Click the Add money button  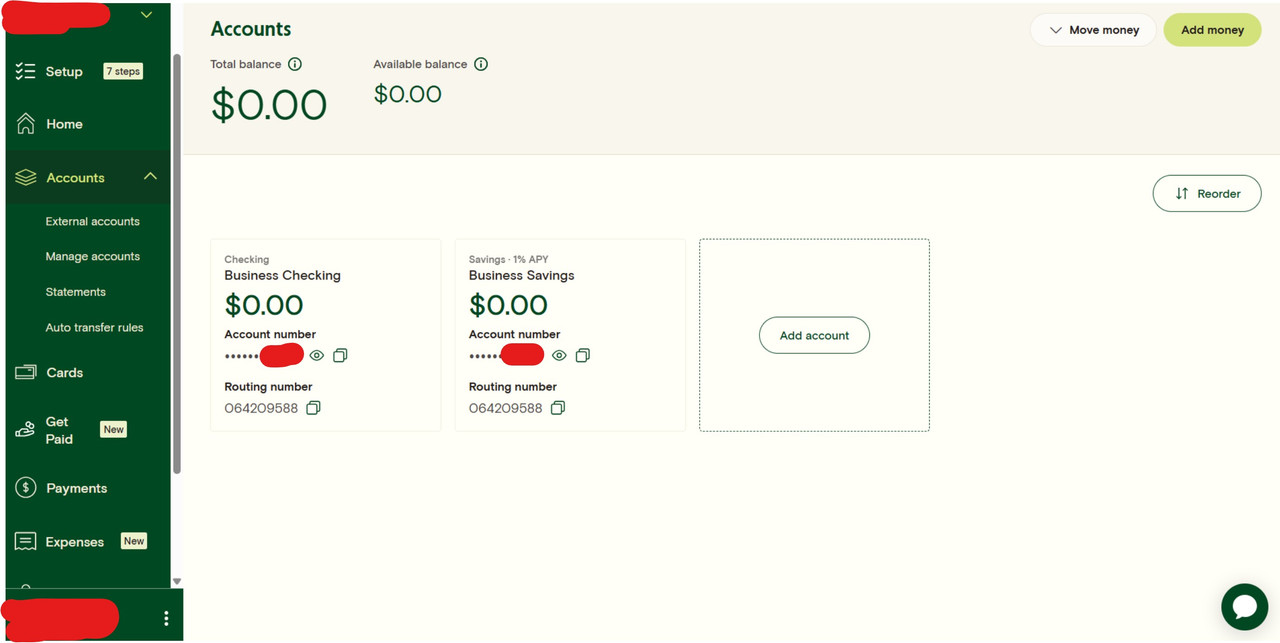pos(1212,30)
